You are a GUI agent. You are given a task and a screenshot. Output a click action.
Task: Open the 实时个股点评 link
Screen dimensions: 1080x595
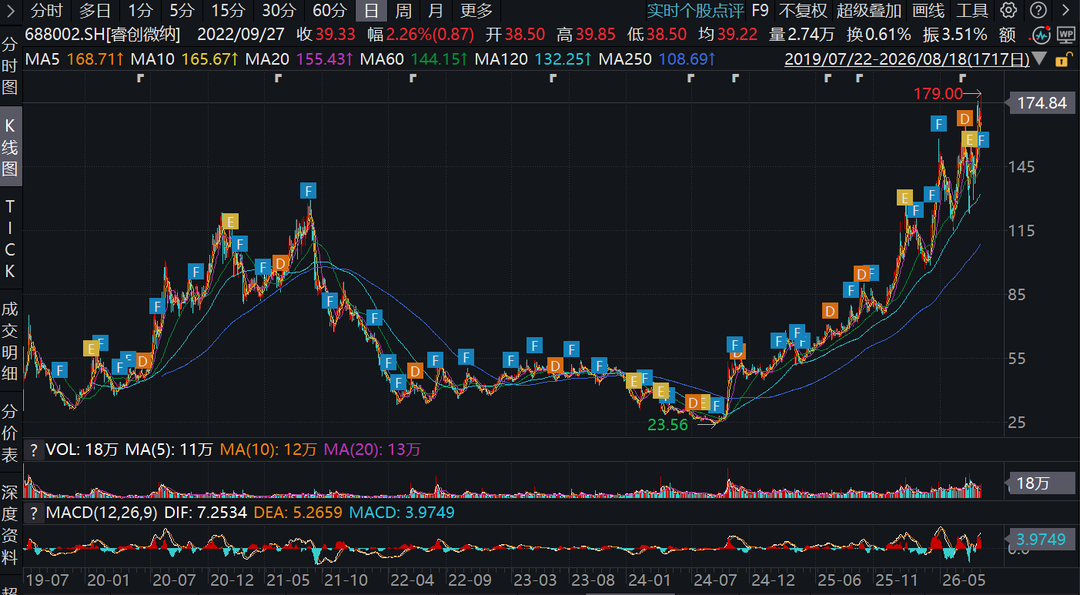coord(696,10)
